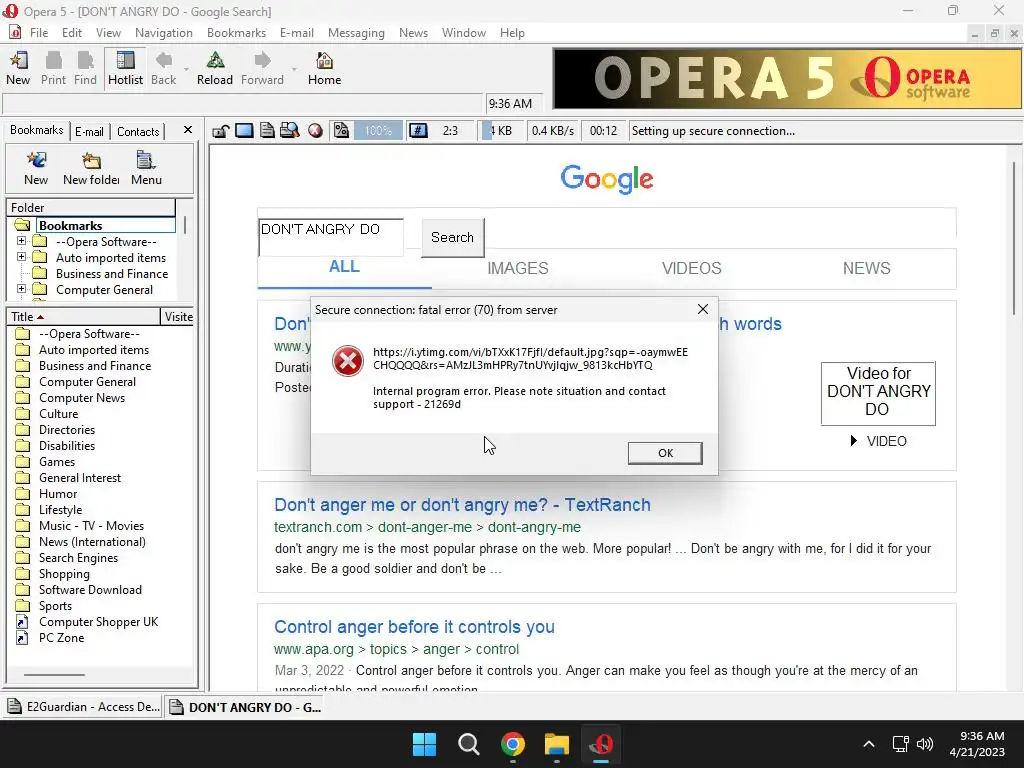The image size is (1024, 768).
Task: Click the red stop loading icon
Action: [315, 131]
